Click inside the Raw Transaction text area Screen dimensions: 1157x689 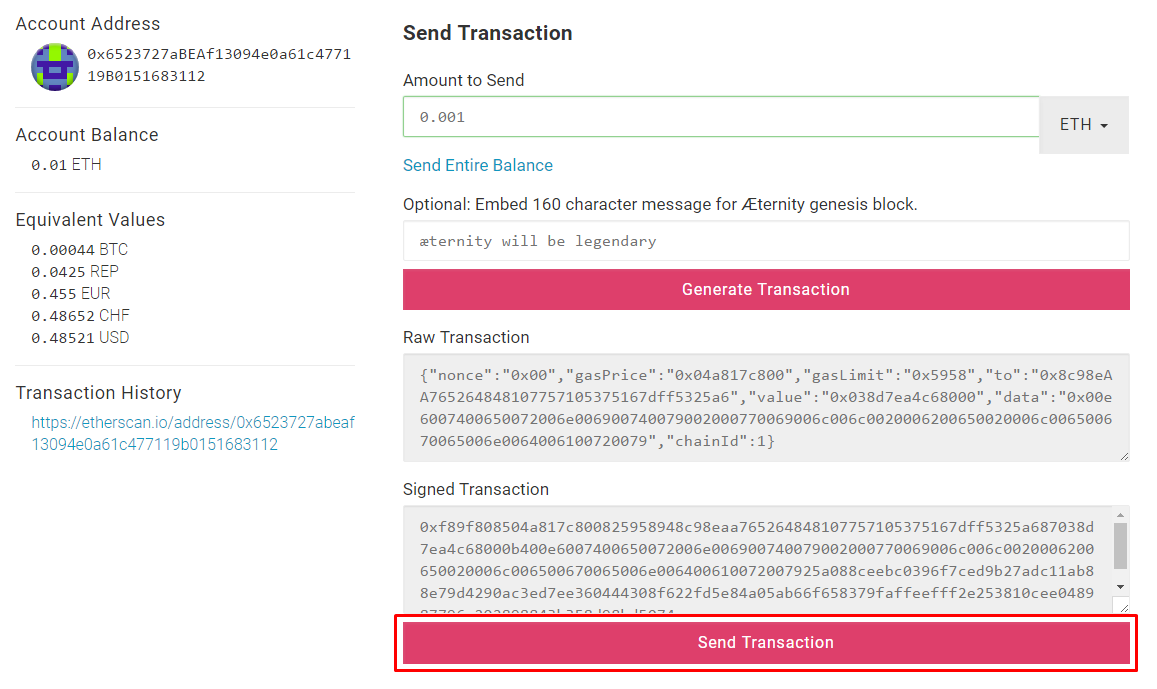click(765, 407)
